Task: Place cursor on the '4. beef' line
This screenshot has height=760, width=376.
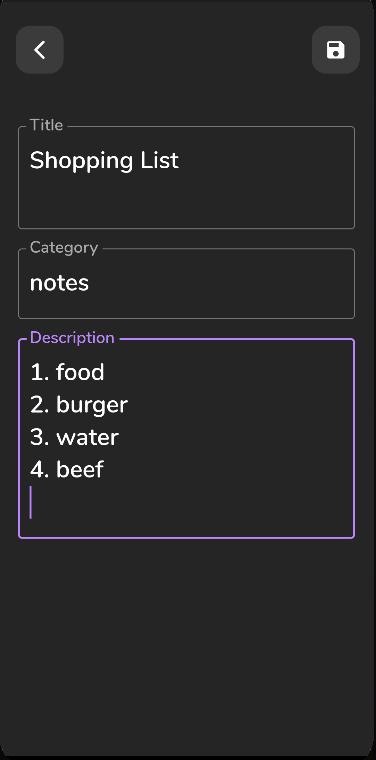Action: (x=67, y=470)
